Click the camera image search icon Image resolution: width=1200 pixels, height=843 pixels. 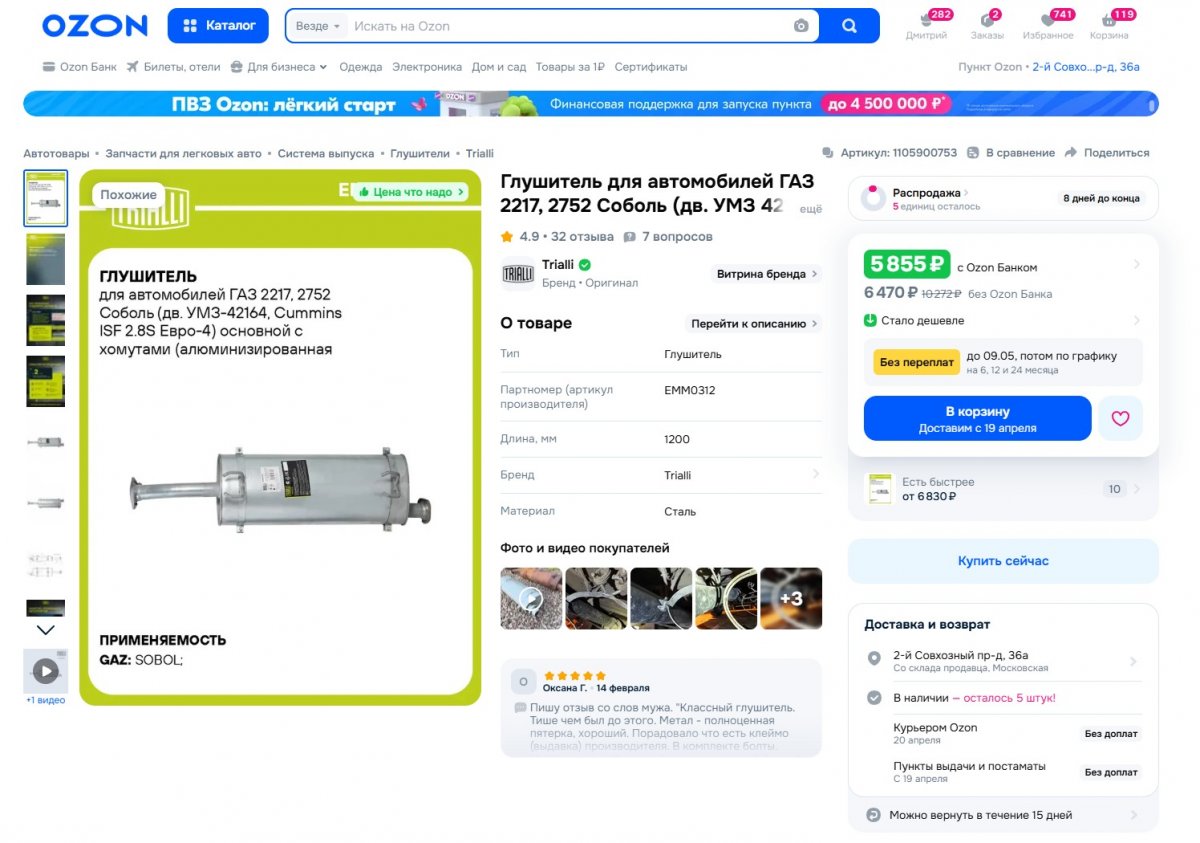[801, 26]
